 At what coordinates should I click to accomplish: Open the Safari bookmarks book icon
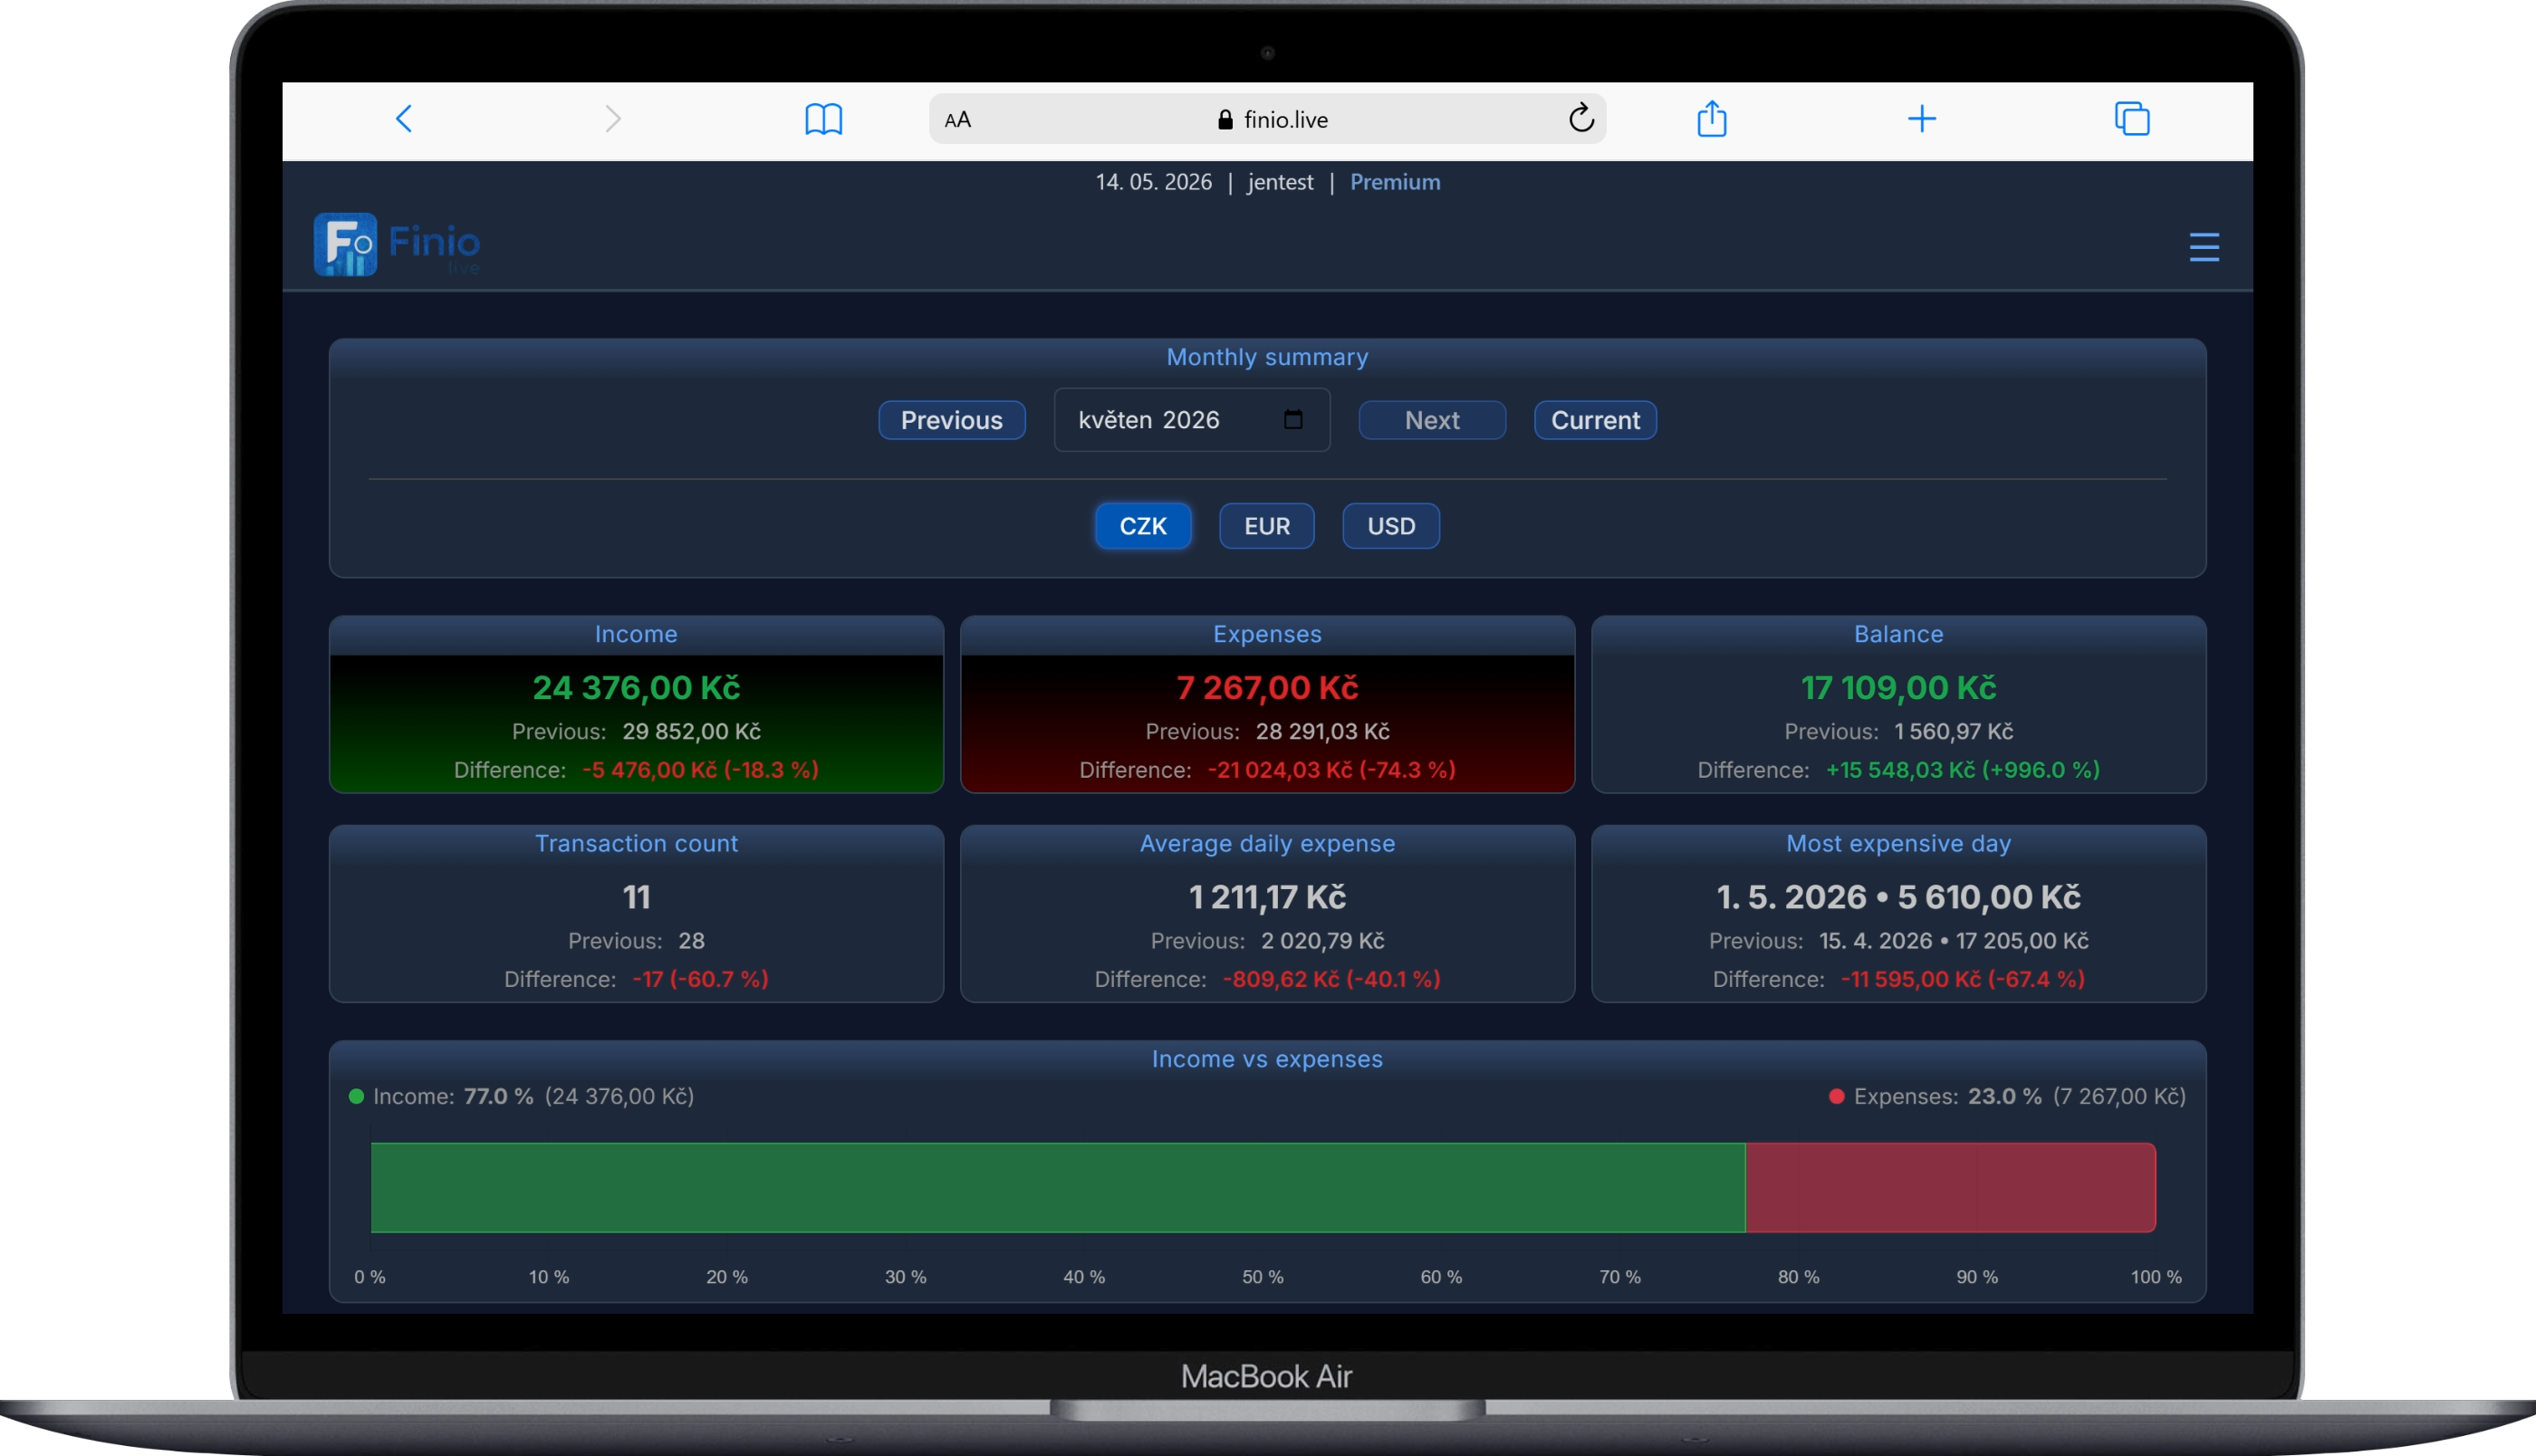tap(823, 119)
